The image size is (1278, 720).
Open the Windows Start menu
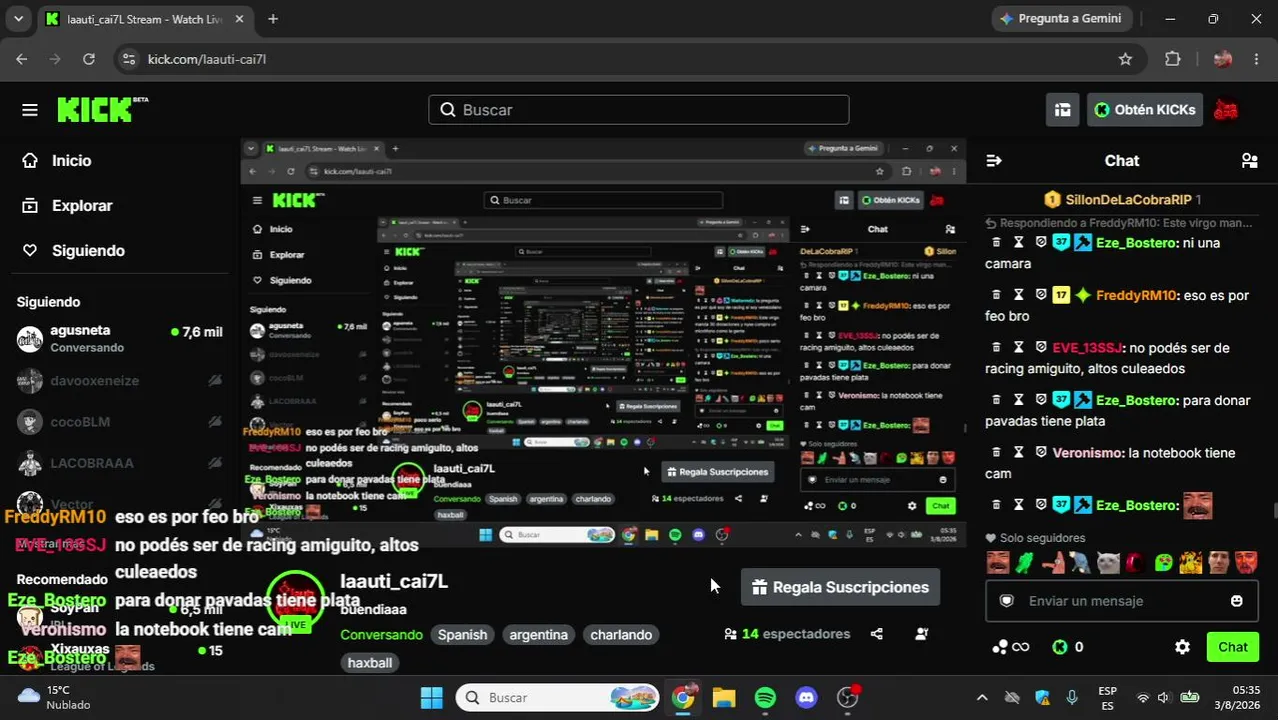coord(431,697)
